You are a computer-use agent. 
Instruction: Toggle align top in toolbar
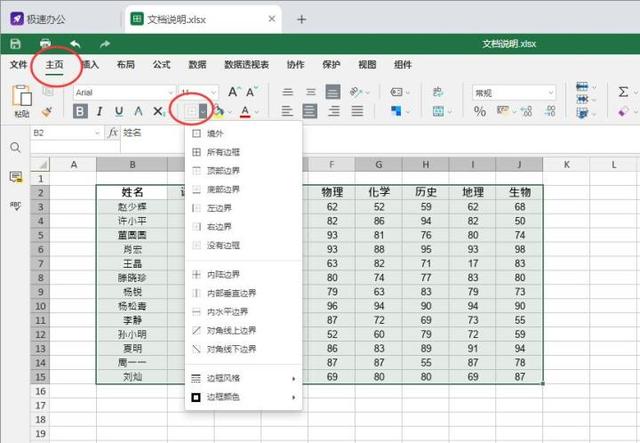[x=288, y=92]
